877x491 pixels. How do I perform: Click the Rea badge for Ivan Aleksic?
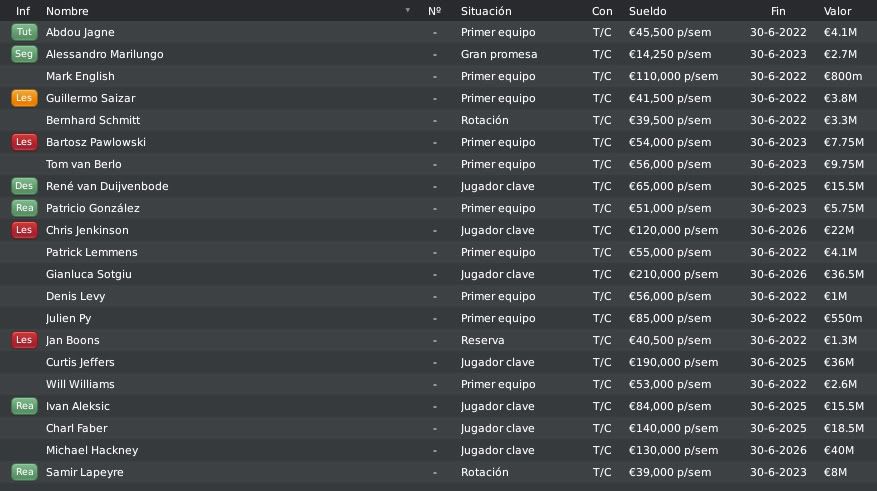[x=24, y=406]
